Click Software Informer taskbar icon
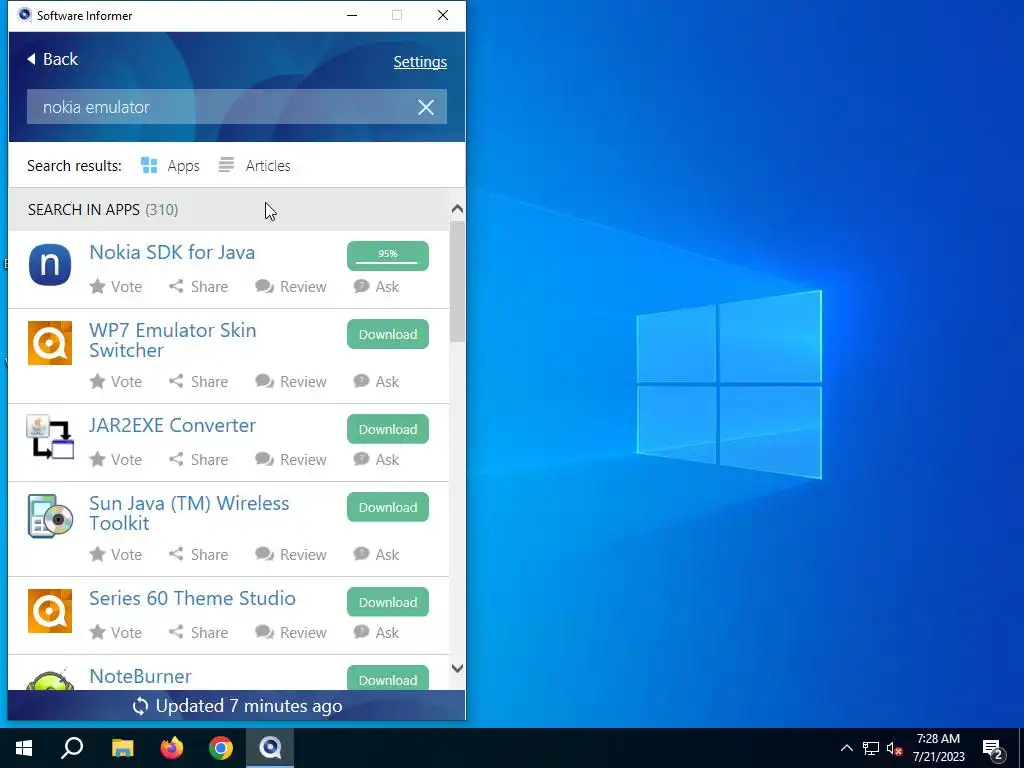The width and height of the screenshot is (1024, 768). click(x=270, y=748)
